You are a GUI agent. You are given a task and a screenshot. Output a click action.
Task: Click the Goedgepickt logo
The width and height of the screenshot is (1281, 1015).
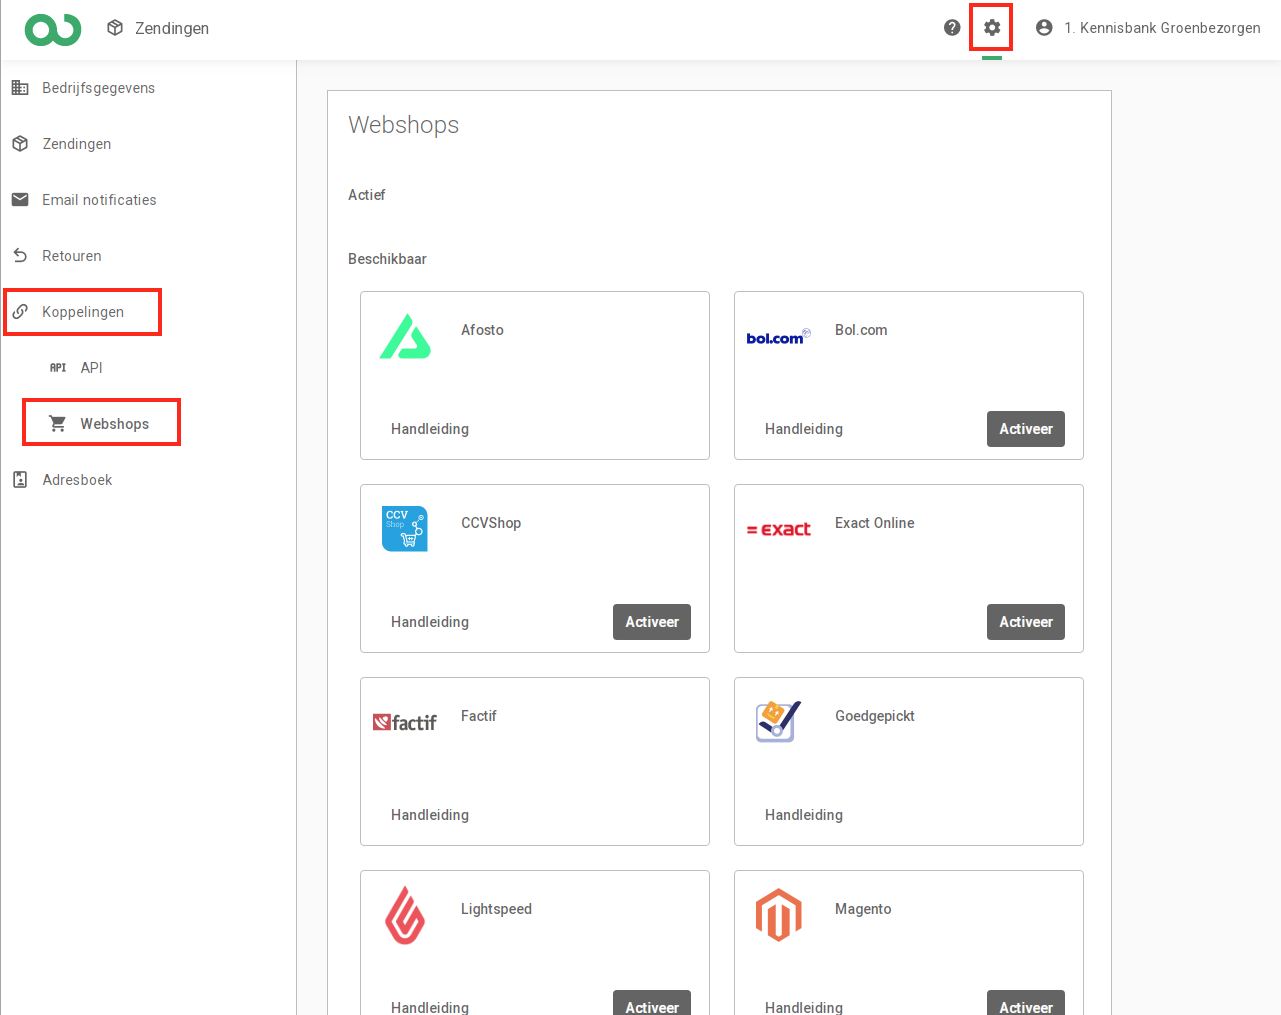(x=778, y=721)
